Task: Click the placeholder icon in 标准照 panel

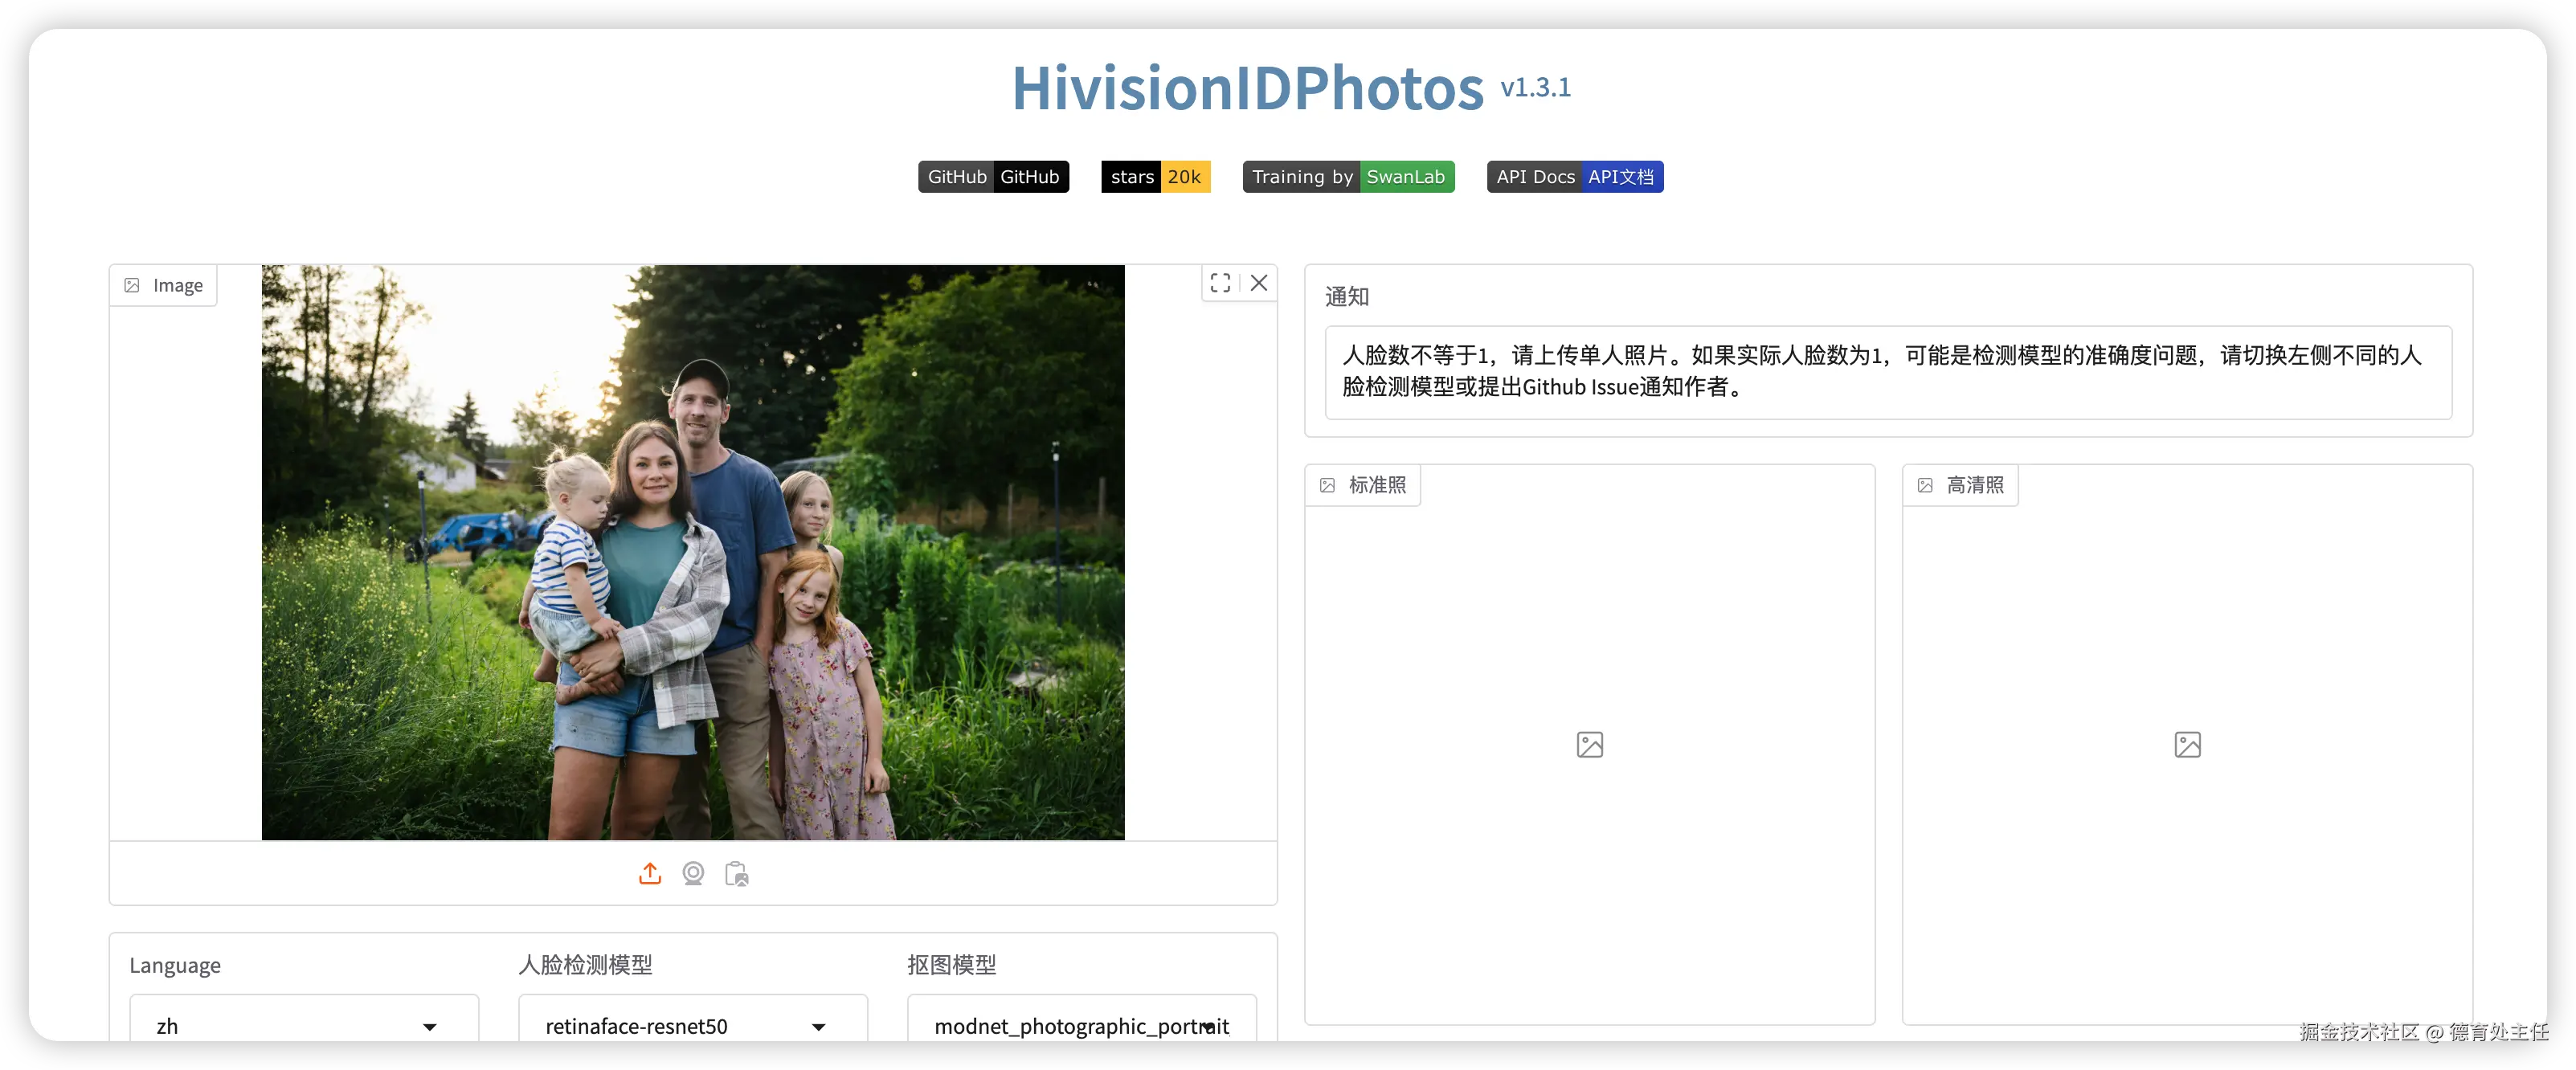Action: pyautogui.click(x=1589, y=744)
